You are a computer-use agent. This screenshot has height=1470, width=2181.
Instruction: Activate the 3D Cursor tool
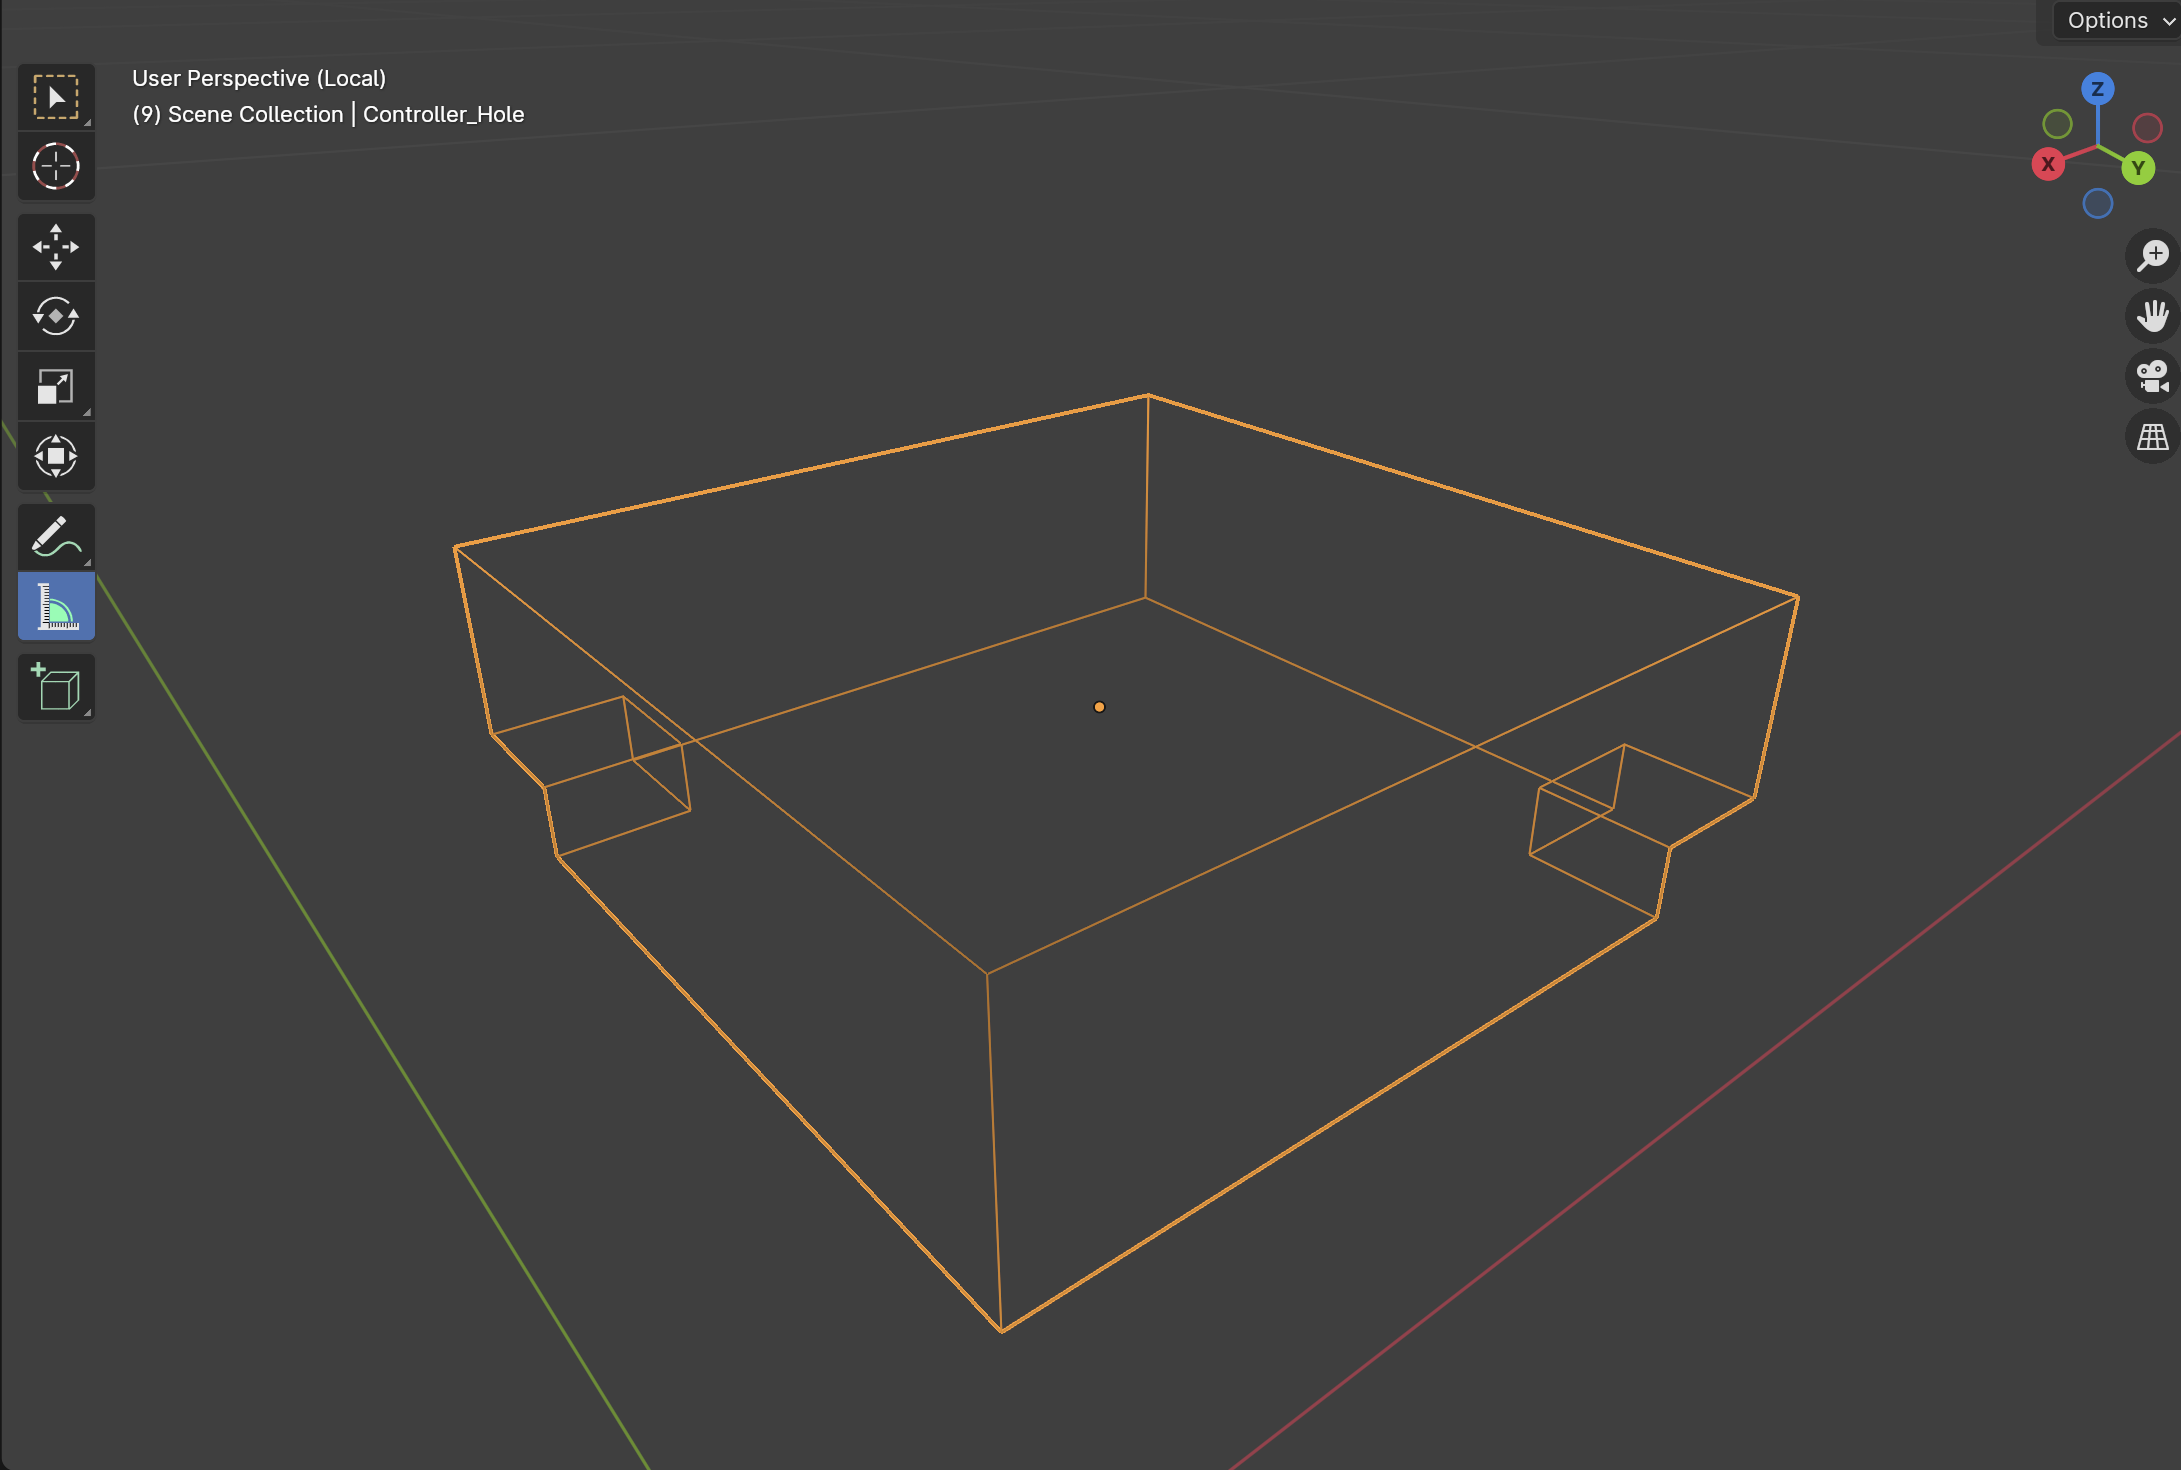pyautogui.click(x=56, y=166)
